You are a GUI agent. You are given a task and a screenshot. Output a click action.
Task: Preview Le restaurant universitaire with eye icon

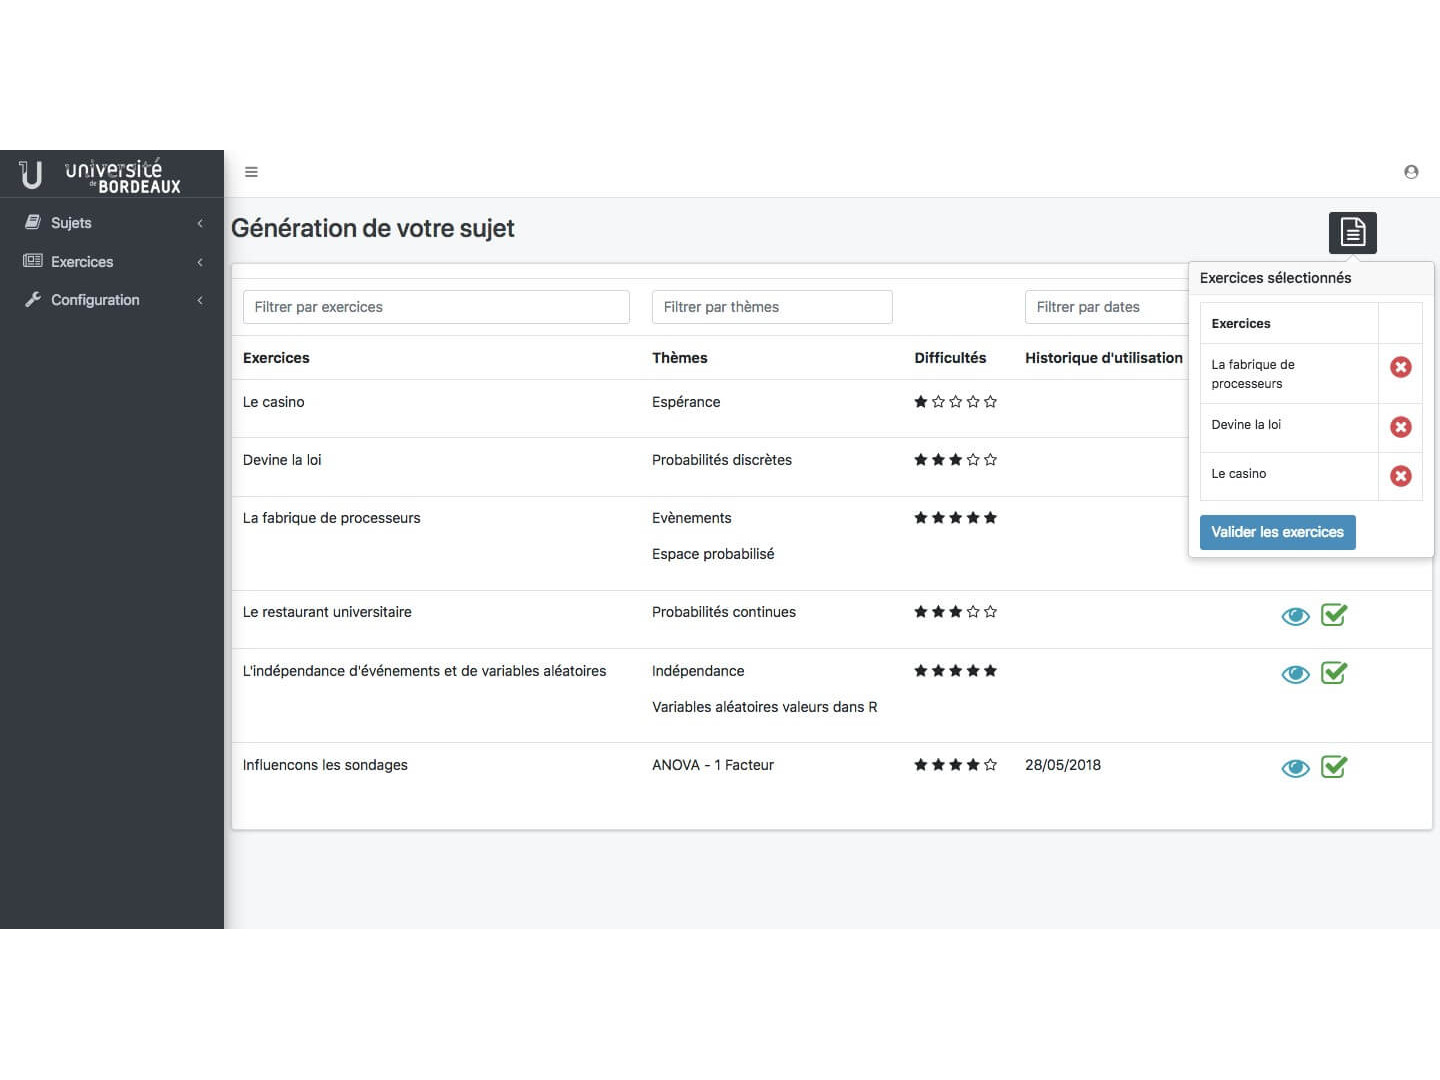pyautogui.click(x=1295, y=616)
